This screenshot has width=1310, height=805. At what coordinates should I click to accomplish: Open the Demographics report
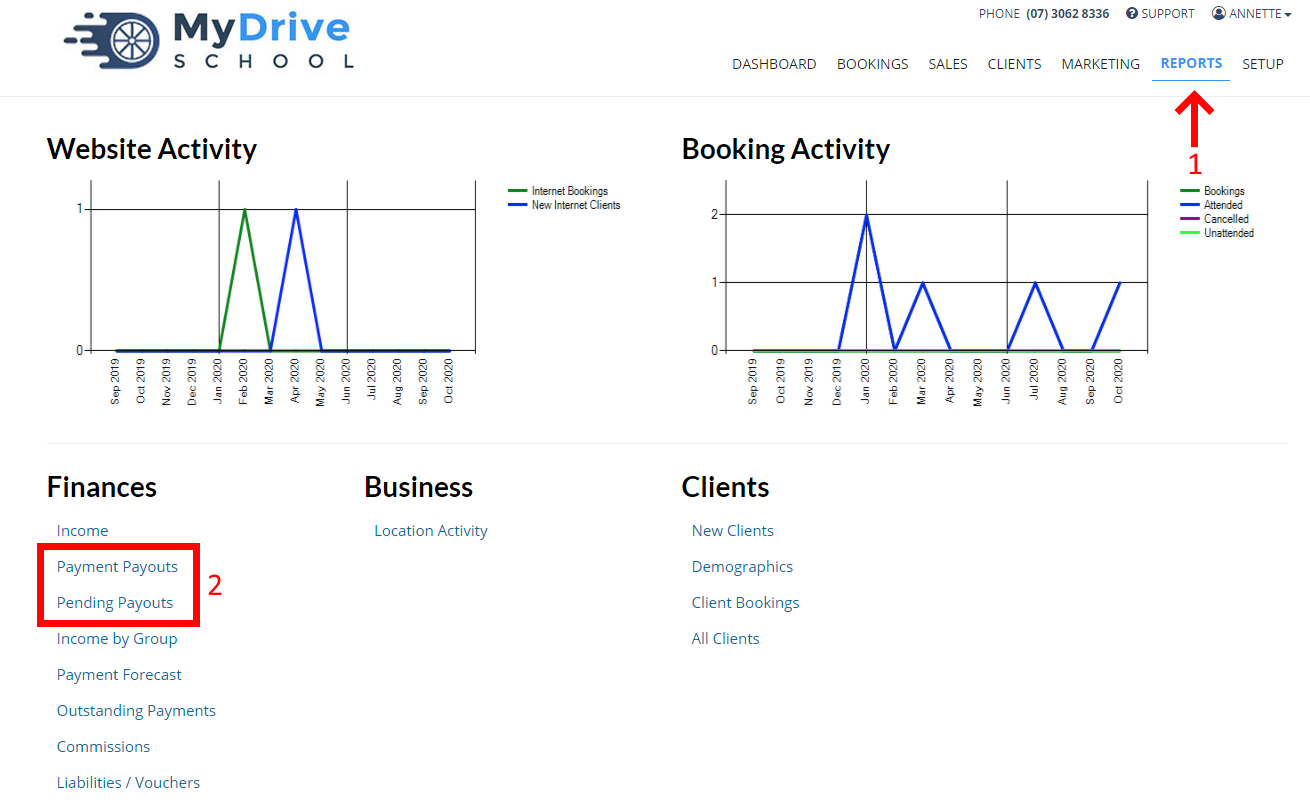tap(742, 567)
